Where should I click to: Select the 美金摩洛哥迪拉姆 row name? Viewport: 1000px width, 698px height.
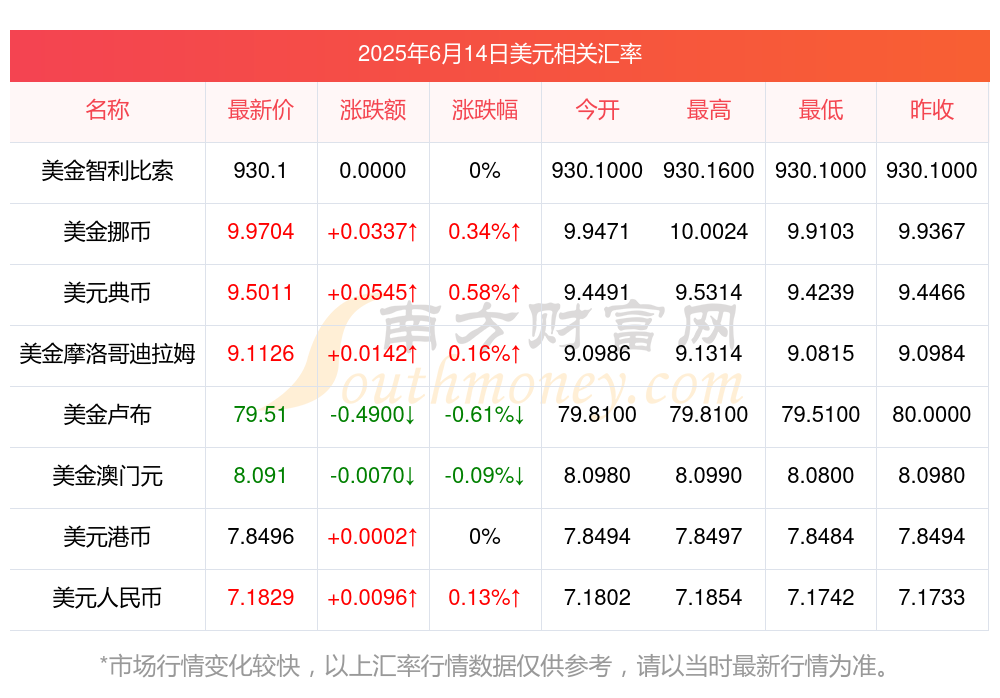[107, 353]
